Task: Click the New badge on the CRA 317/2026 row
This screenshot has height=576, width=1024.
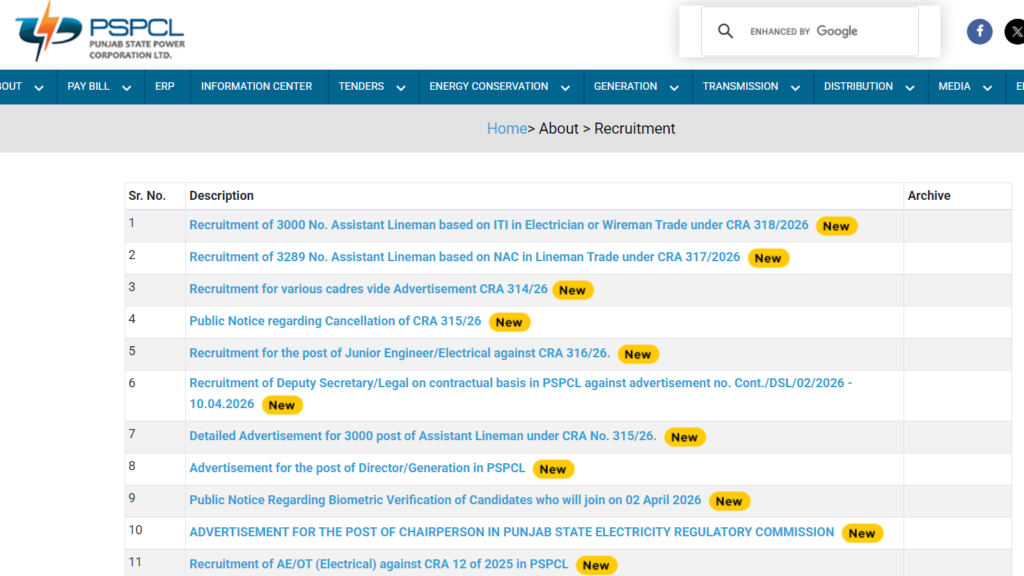Action: coord(768,258)
